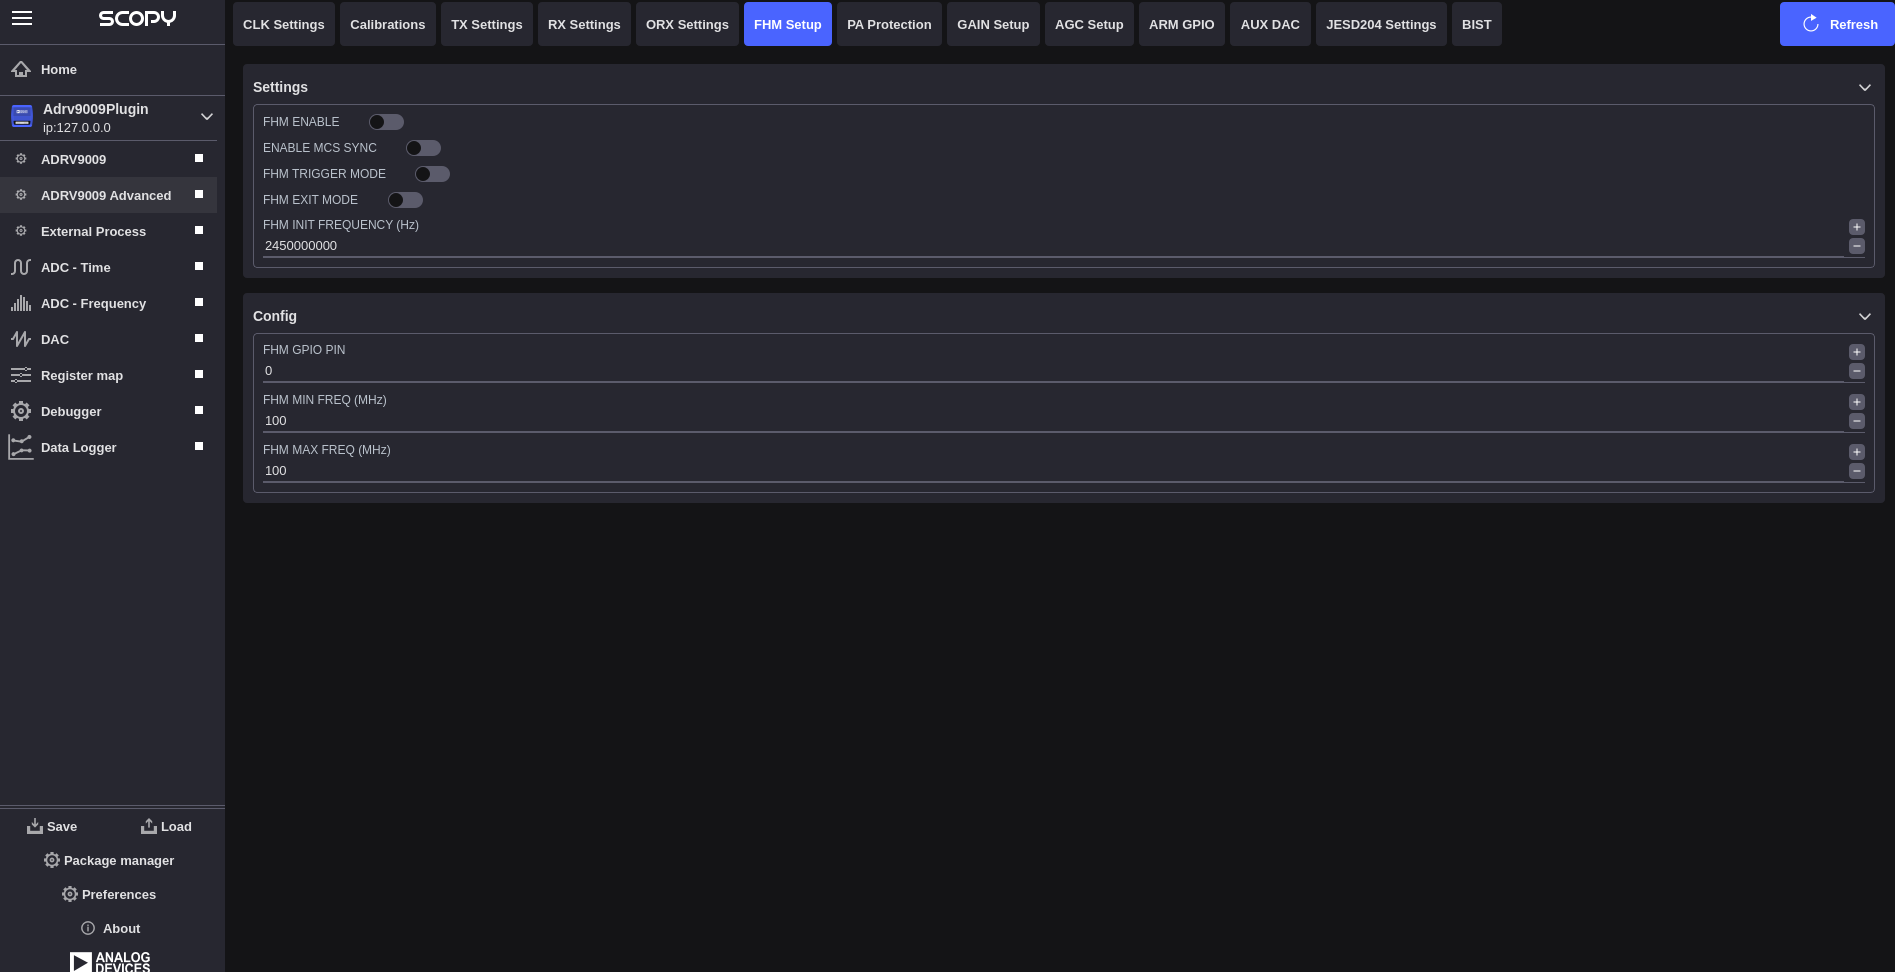Select the JESD204 Settings tab
This screenshot has width=1895, height=972.
pos(1381,24)
